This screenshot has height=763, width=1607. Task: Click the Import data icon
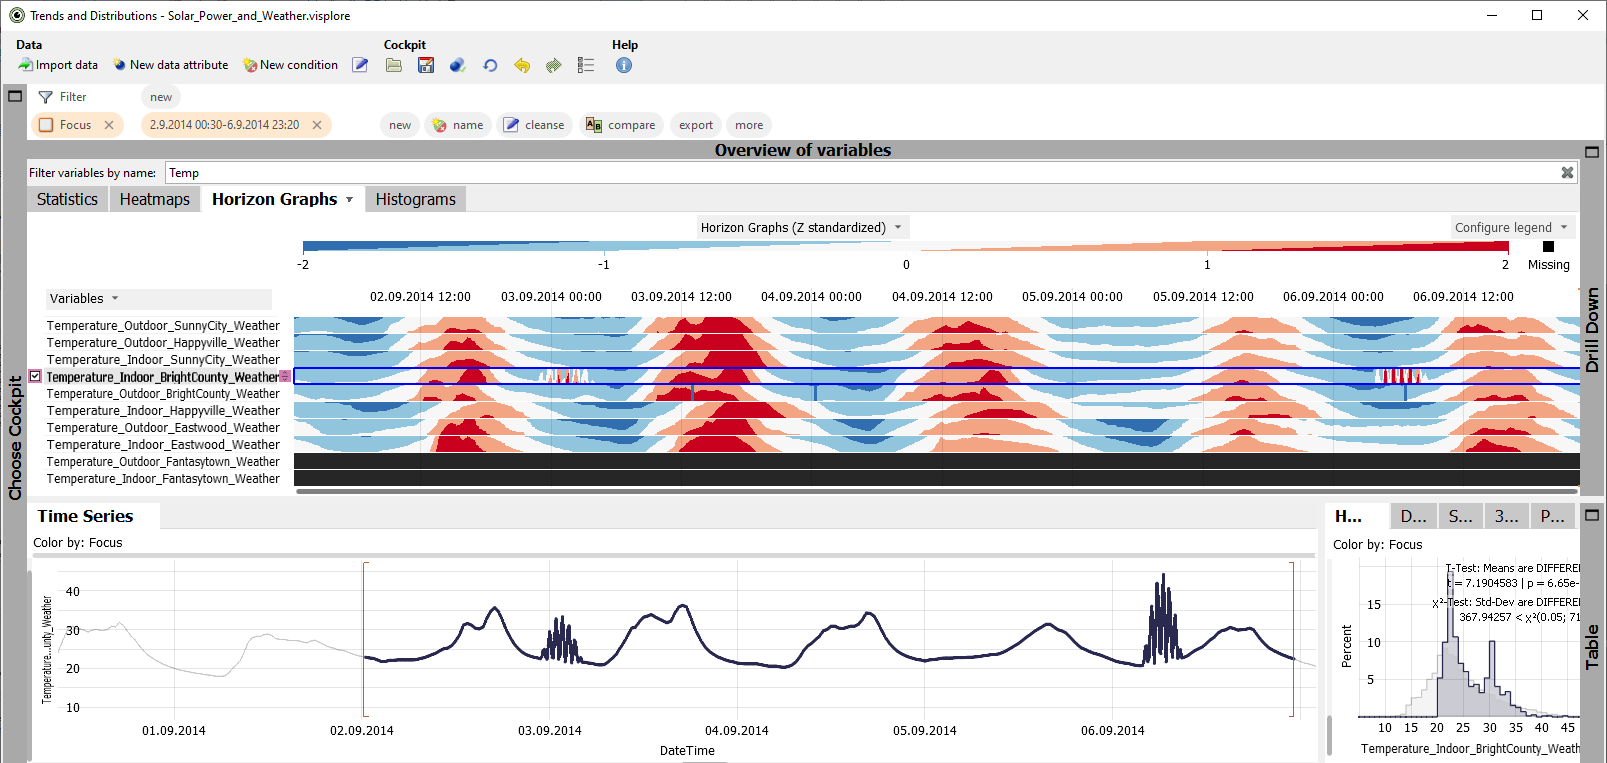pos(26,65)
